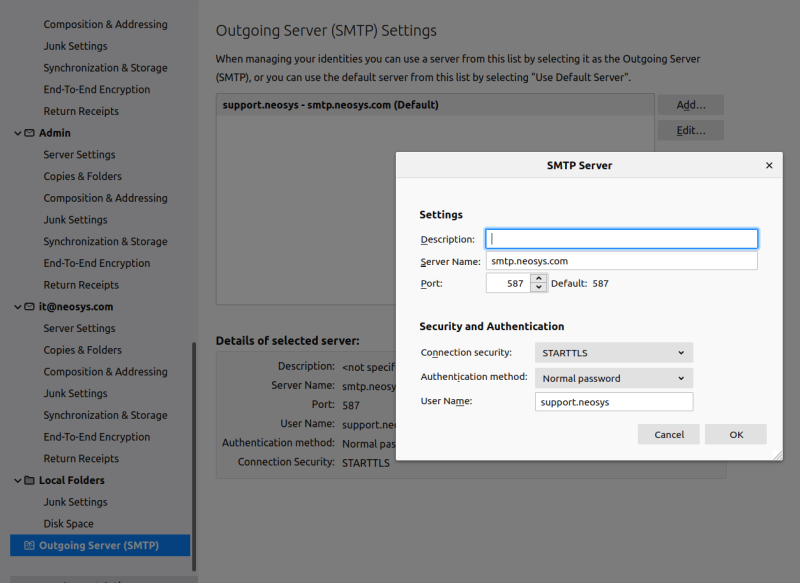
Task: Open Junk Settings under it@neosys.com
Action: point(76,394)
